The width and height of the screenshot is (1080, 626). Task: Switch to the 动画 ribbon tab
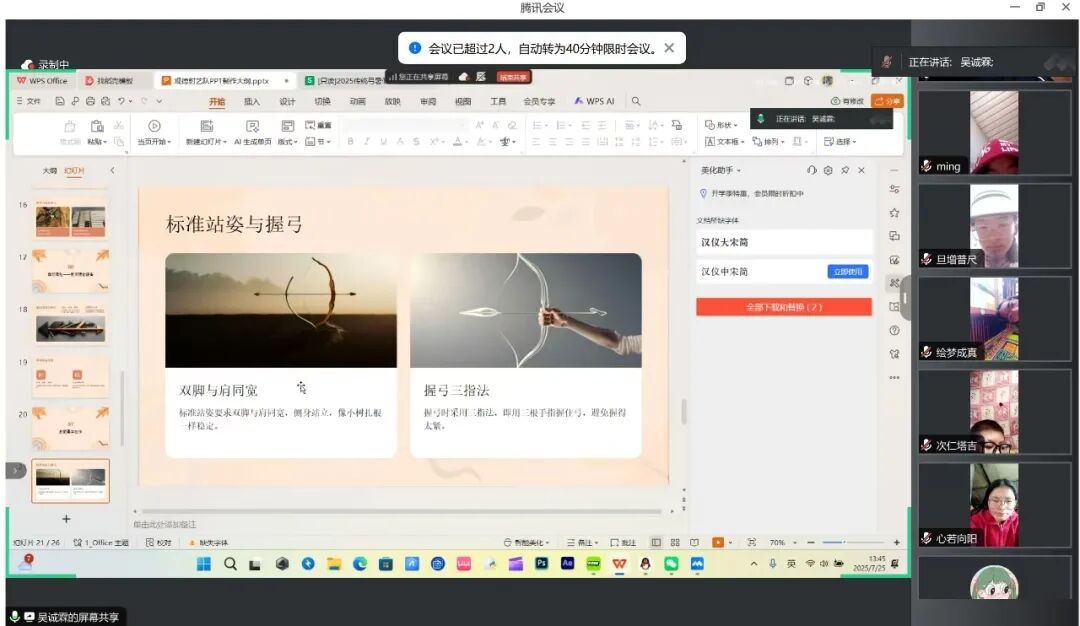357,101
